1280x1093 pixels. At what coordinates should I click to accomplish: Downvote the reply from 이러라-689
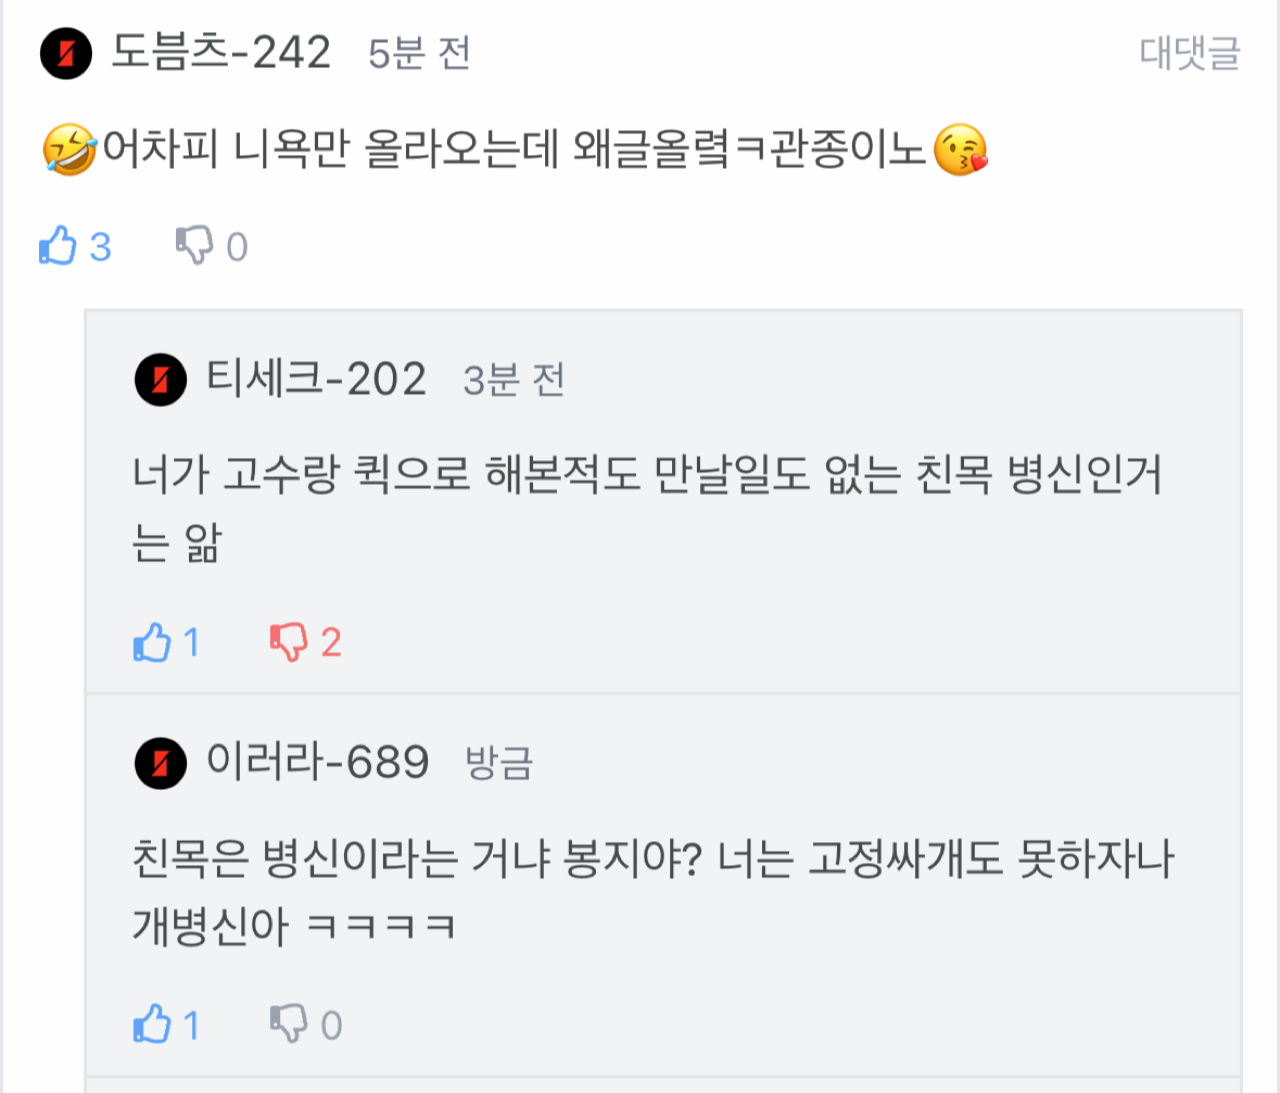(x=288, y=1025)
